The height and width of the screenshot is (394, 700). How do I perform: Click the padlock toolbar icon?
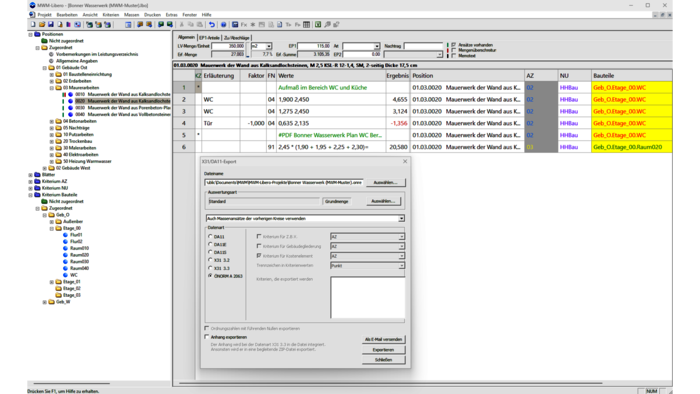point(336,25)
